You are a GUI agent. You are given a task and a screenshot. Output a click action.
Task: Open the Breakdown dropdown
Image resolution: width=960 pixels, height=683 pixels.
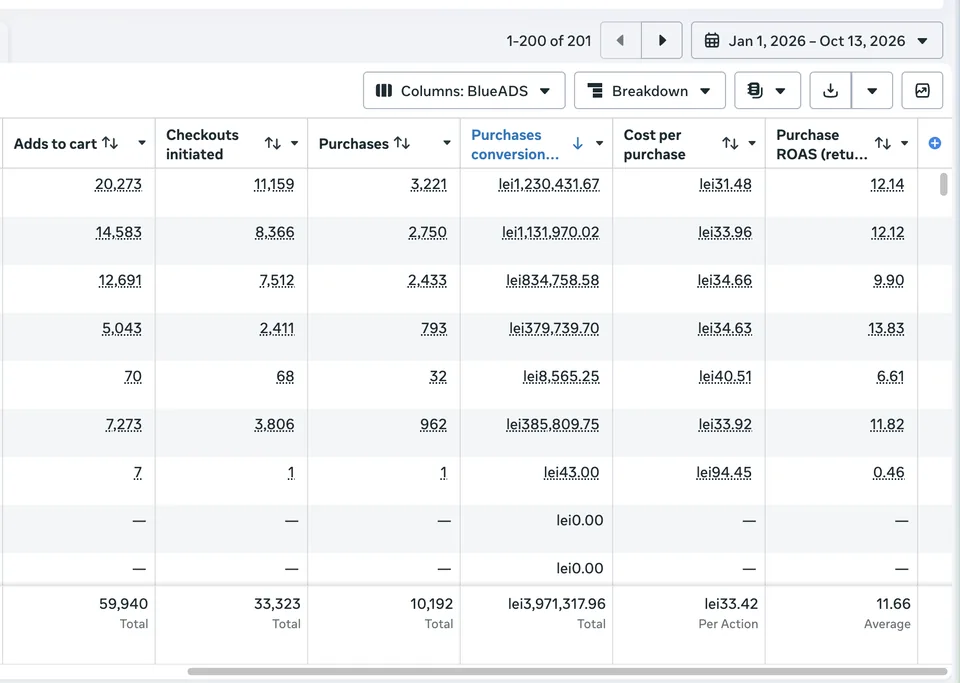[x=650, y=91]
